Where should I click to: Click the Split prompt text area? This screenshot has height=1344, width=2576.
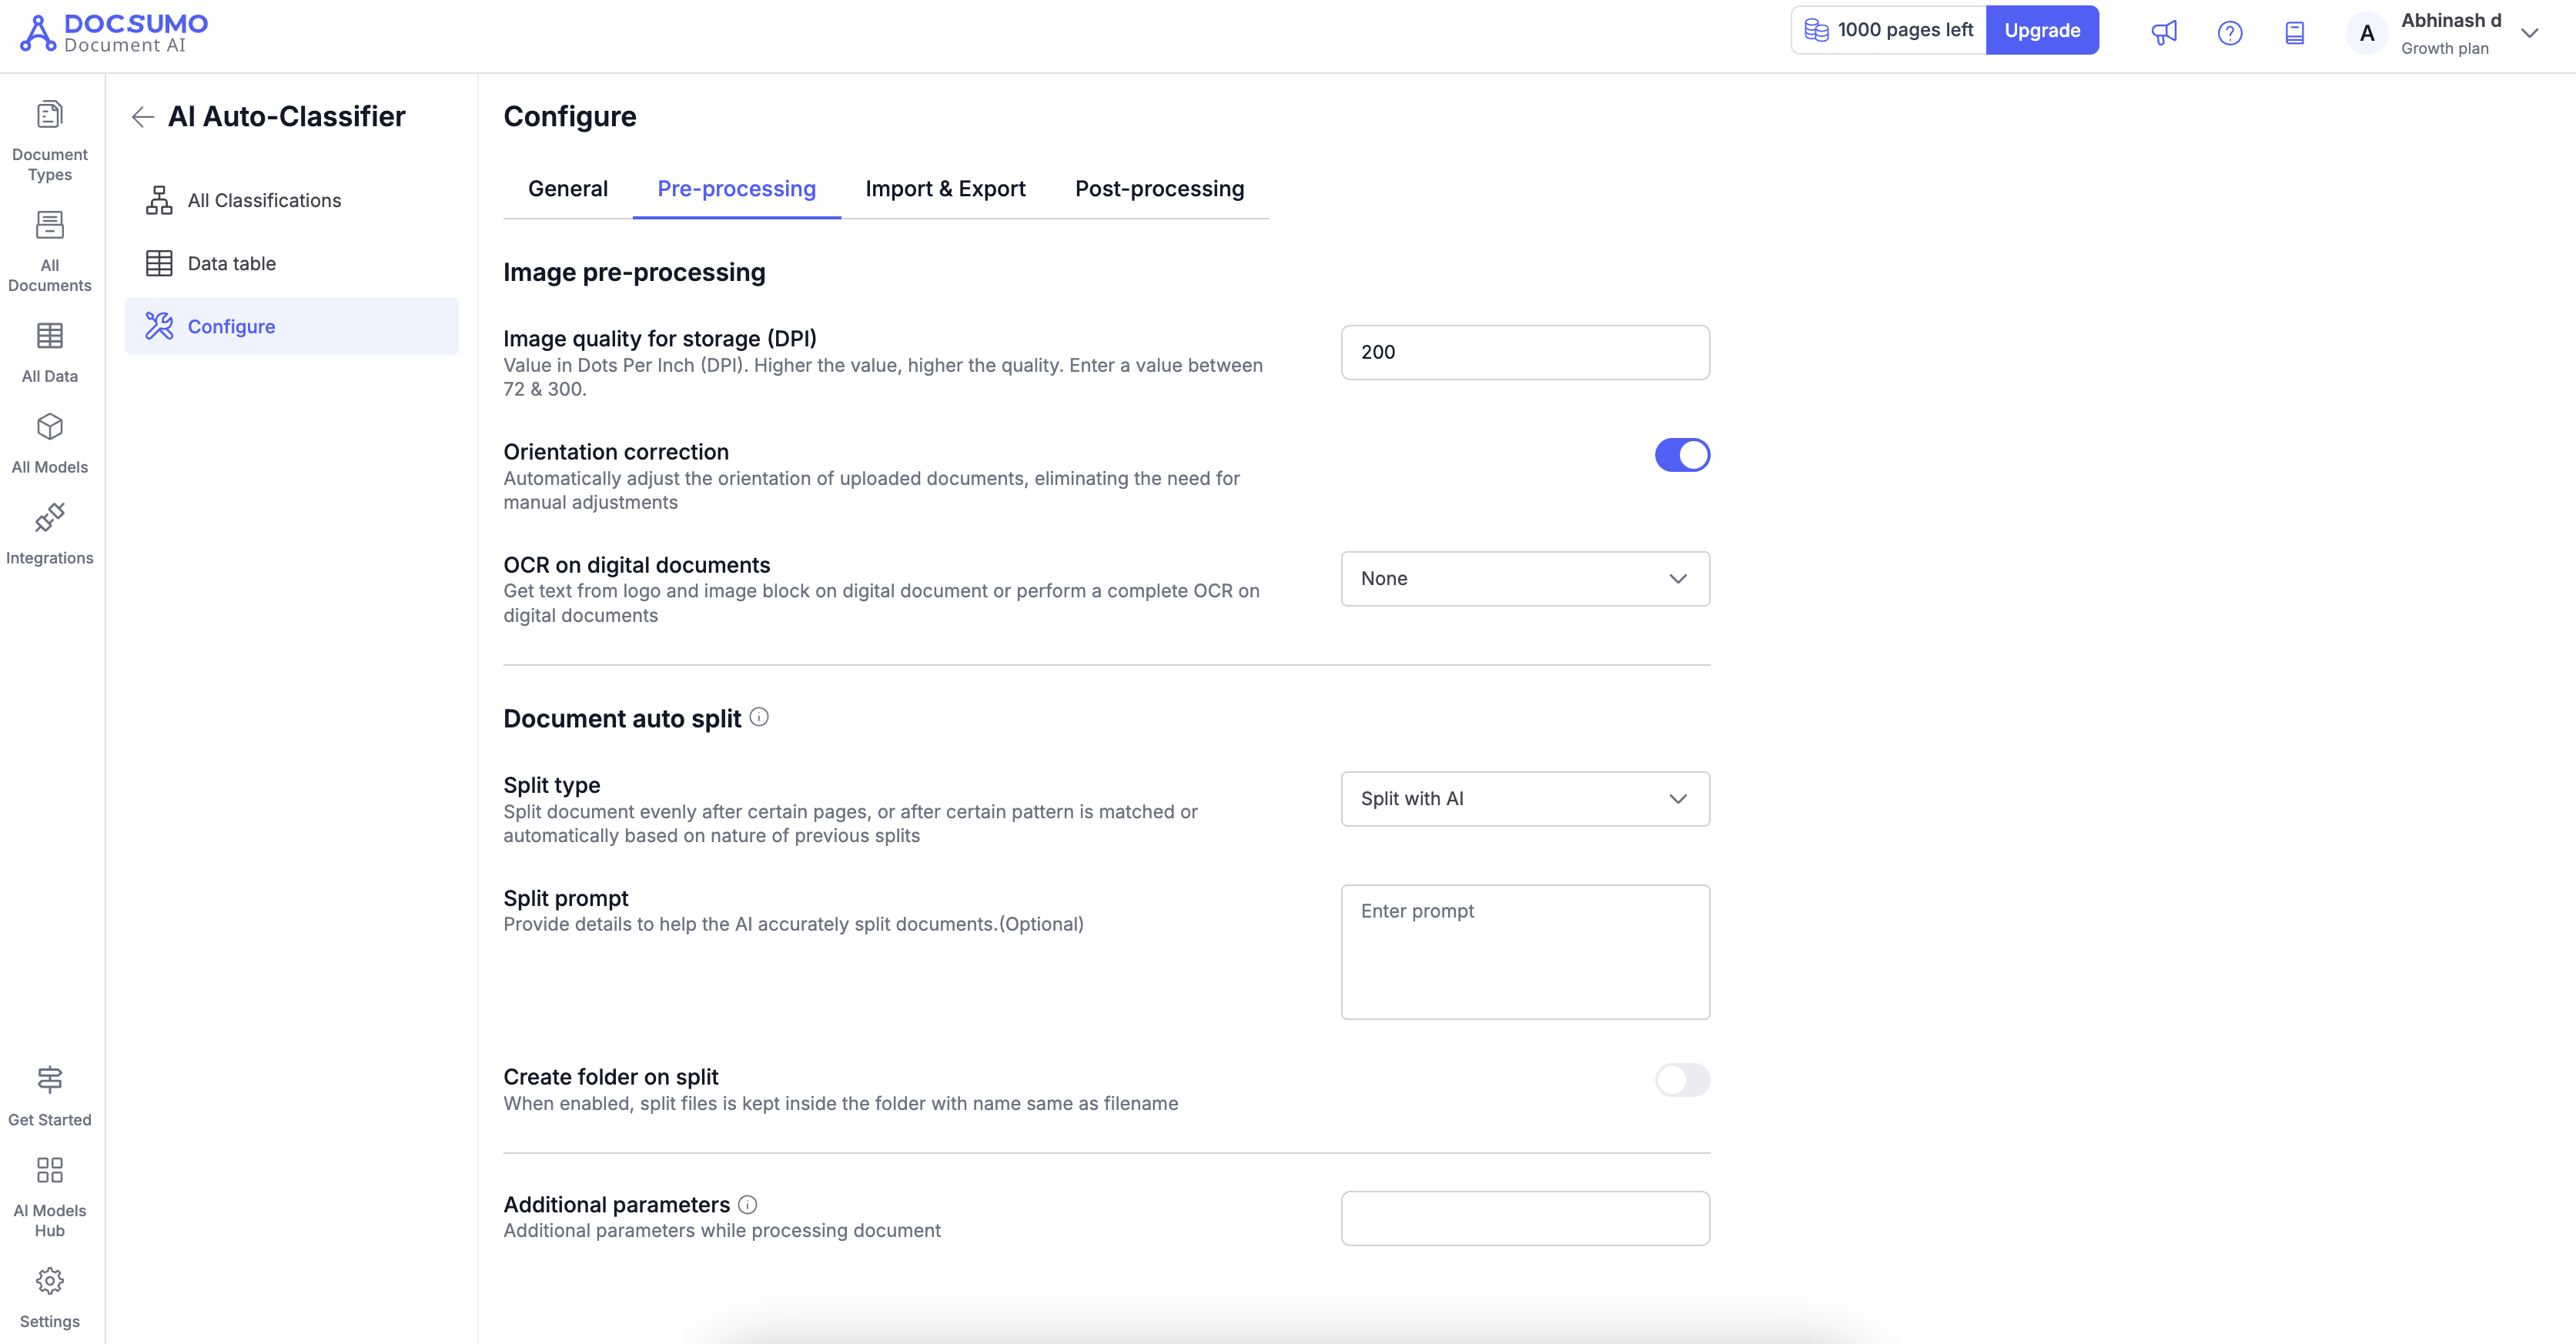1524,951
